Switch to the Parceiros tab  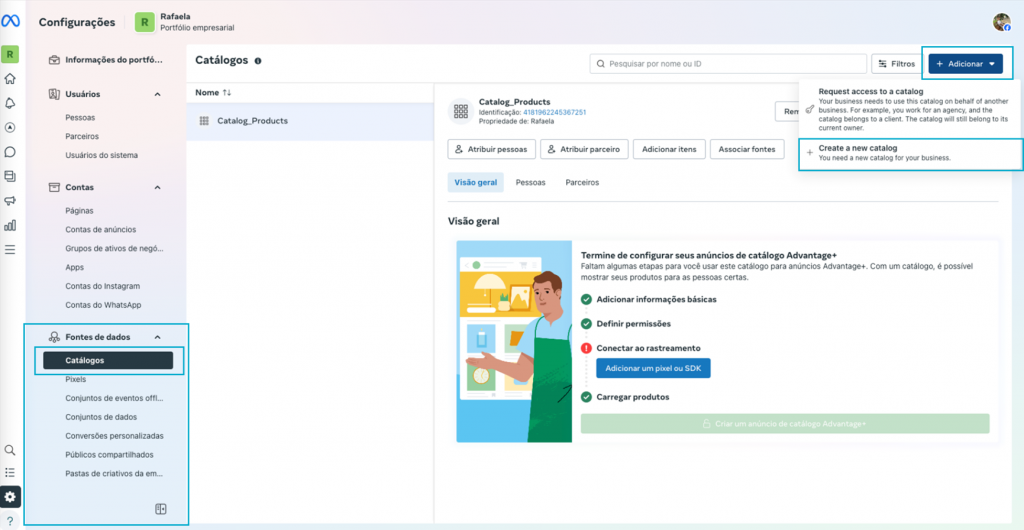(582, 183)
